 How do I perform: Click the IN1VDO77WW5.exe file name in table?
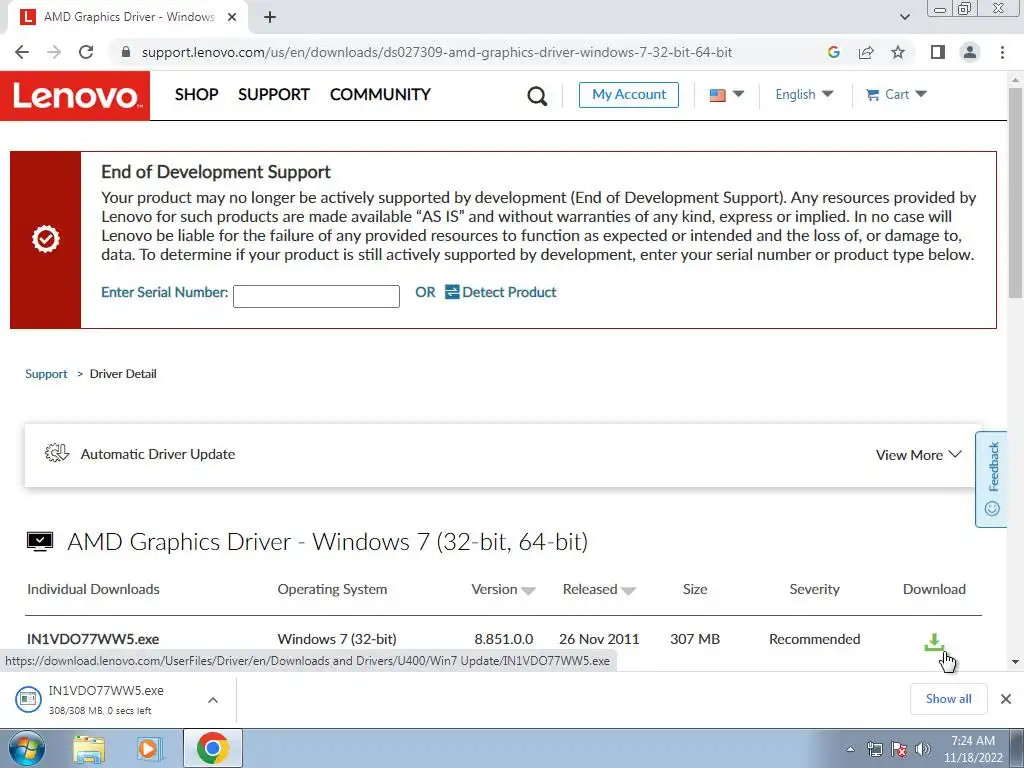tap(93, 639)
